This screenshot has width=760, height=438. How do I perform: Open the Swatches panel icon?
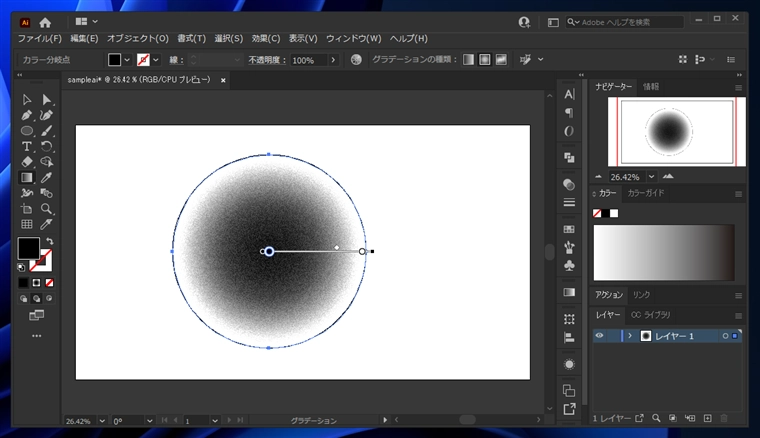[569, 229]
